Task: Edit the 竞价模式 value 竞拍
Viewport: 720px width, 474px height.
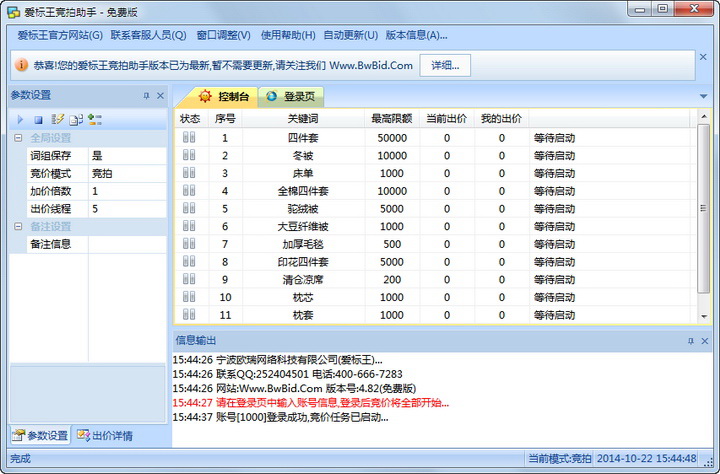Action: tap(127, 174)
